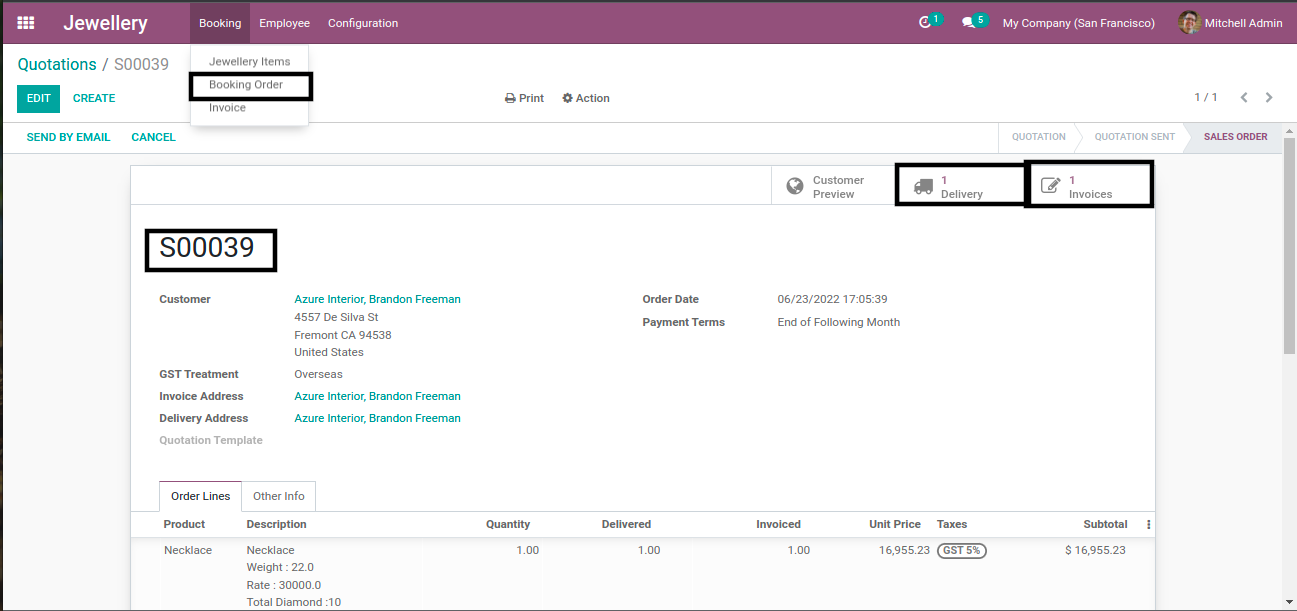Click the Product column header
The width and height of the screenshot is (1297, 611).
[x=184, y=524]
